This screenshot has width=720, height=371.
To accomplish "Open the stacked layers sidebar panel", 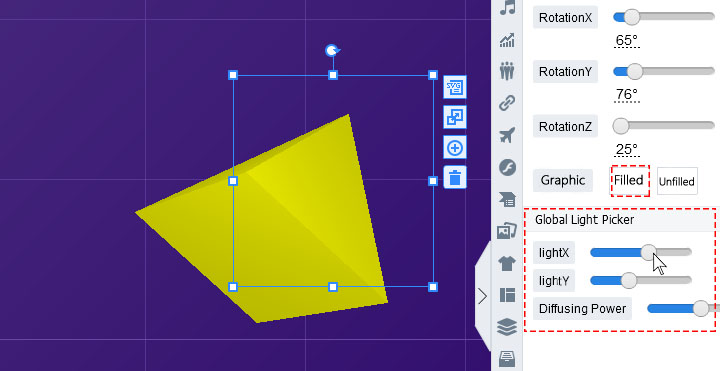I will coord(507,327).
